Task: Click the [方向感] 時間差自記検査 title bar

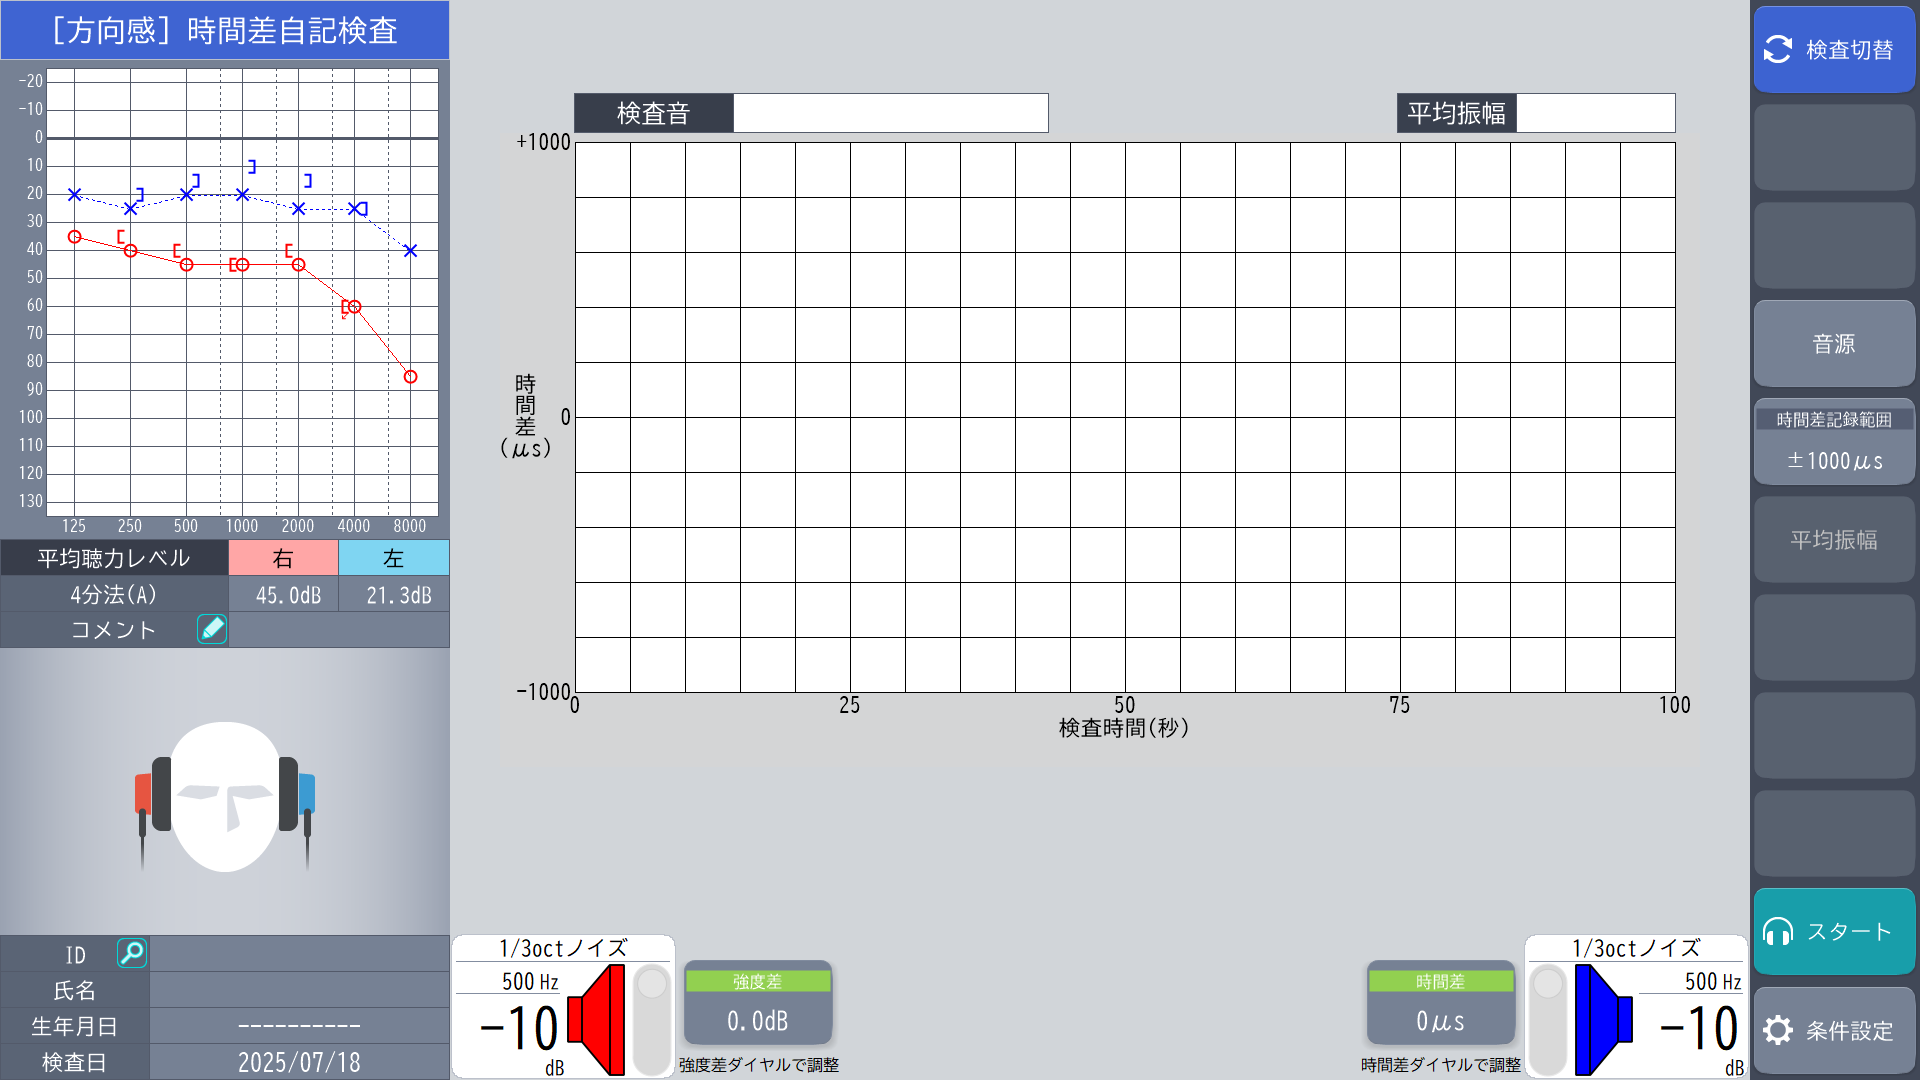Action: [x=225, y=30]
